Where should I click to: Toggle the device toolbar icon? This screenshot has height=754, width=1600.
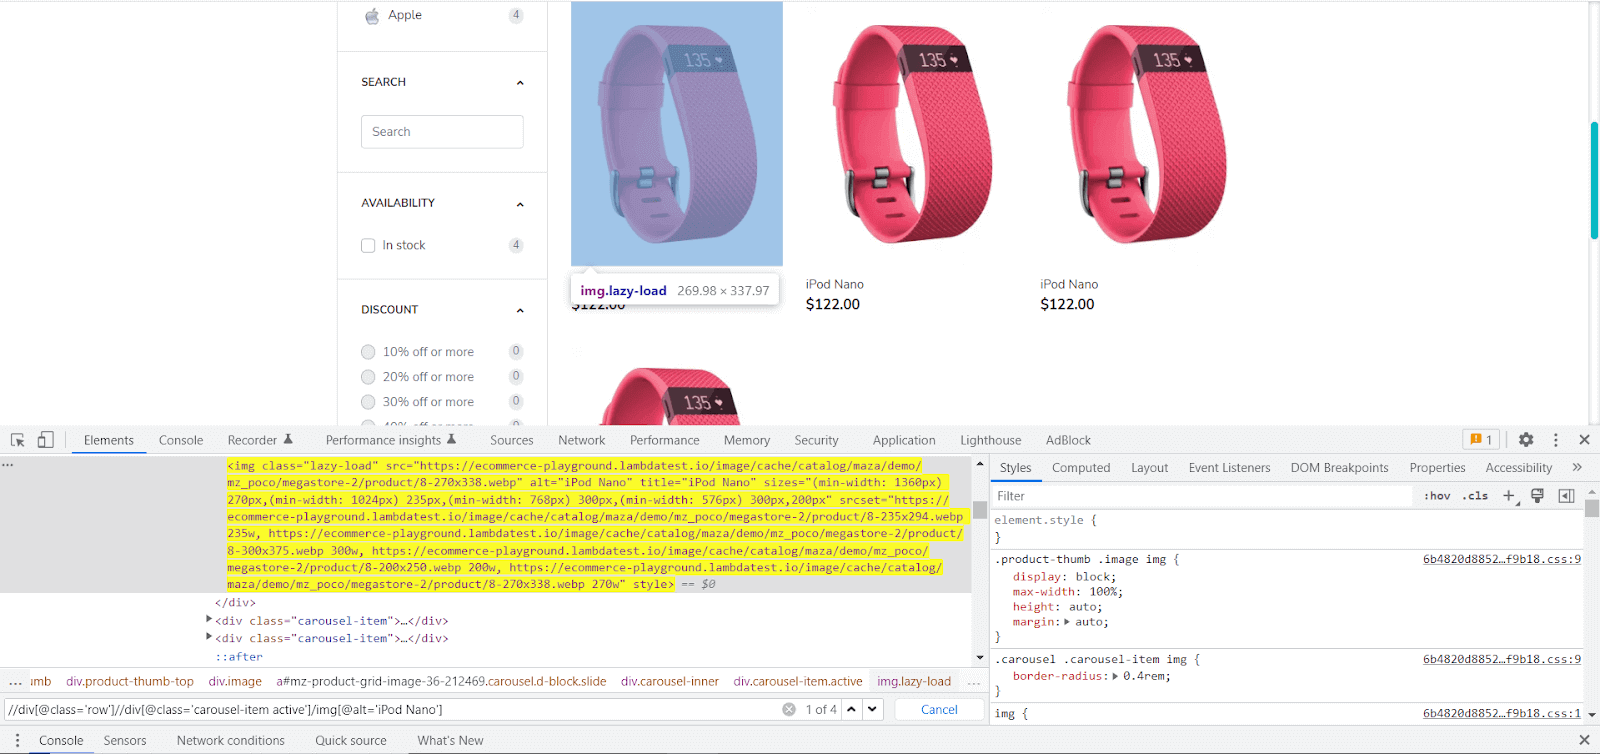tap(45, 440)
